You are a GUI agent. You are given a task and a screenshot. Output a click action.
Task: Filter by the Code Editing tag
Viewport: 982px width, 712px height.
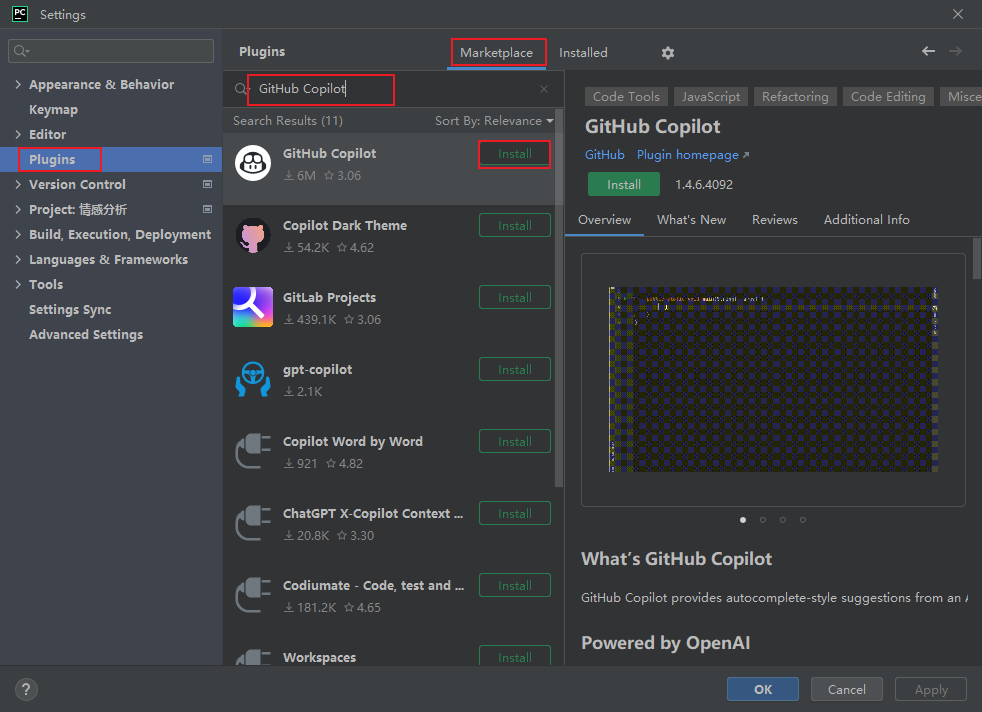(x=888, y=96)
